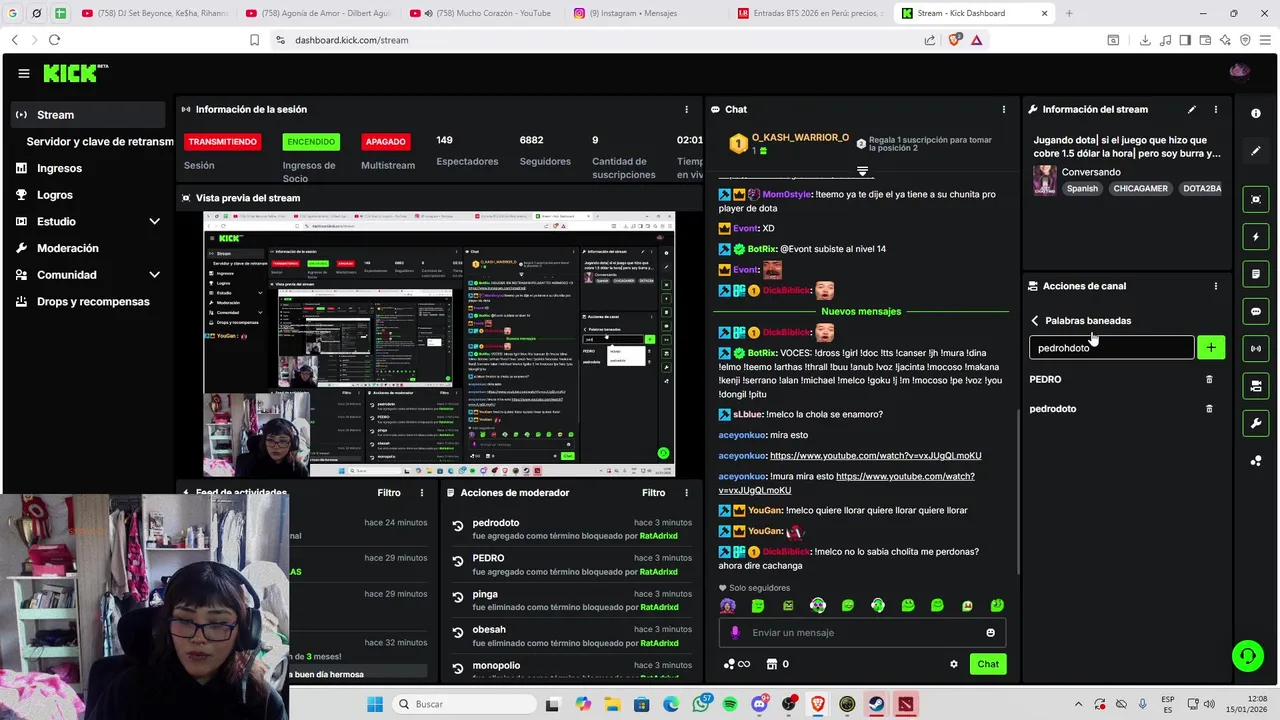
Task: Toggle the chat panel sidebar icon
Action: coord(1256,311)
